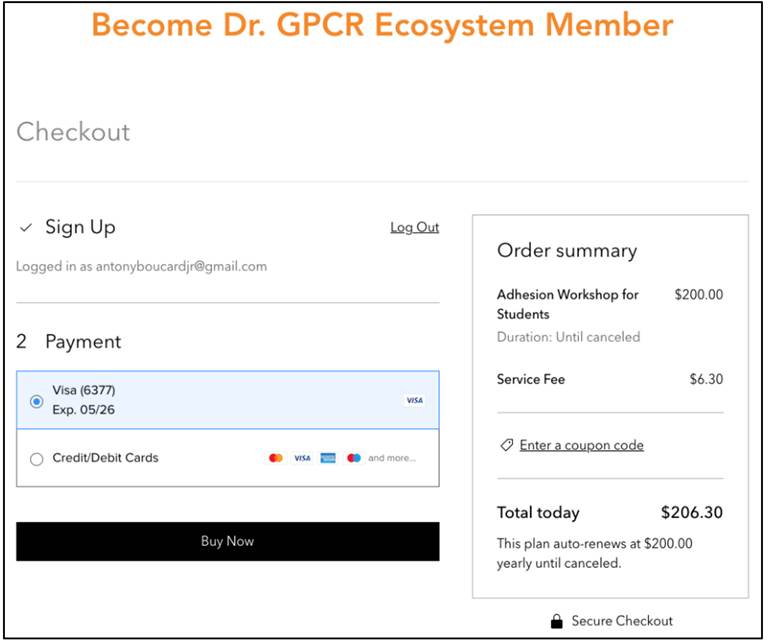
Task: Click the Mastercard logo icon
Action: coord(276,458)
